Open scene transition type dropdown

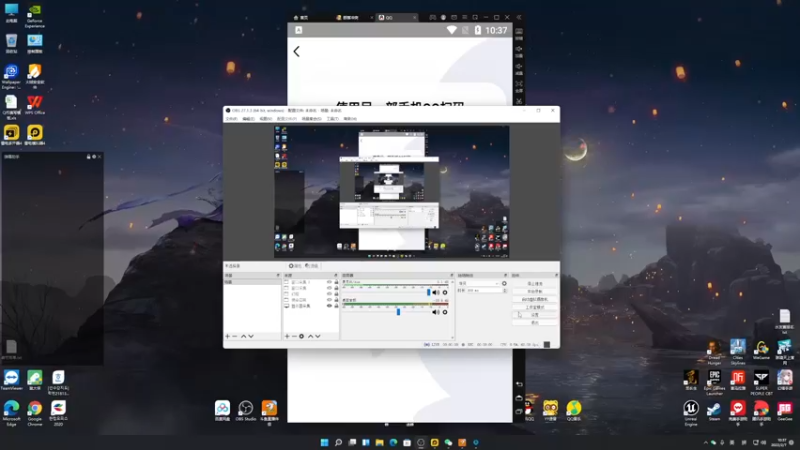(x=479, y=283)
